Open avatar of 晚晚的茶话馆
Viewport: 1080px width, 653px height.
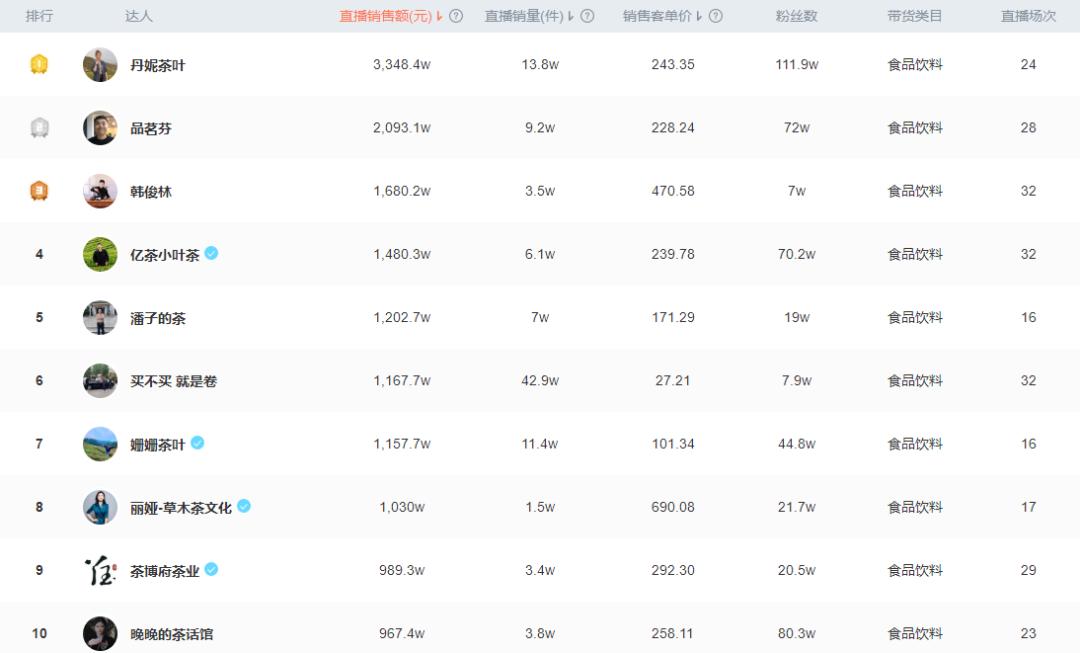(x=100, y=634)
